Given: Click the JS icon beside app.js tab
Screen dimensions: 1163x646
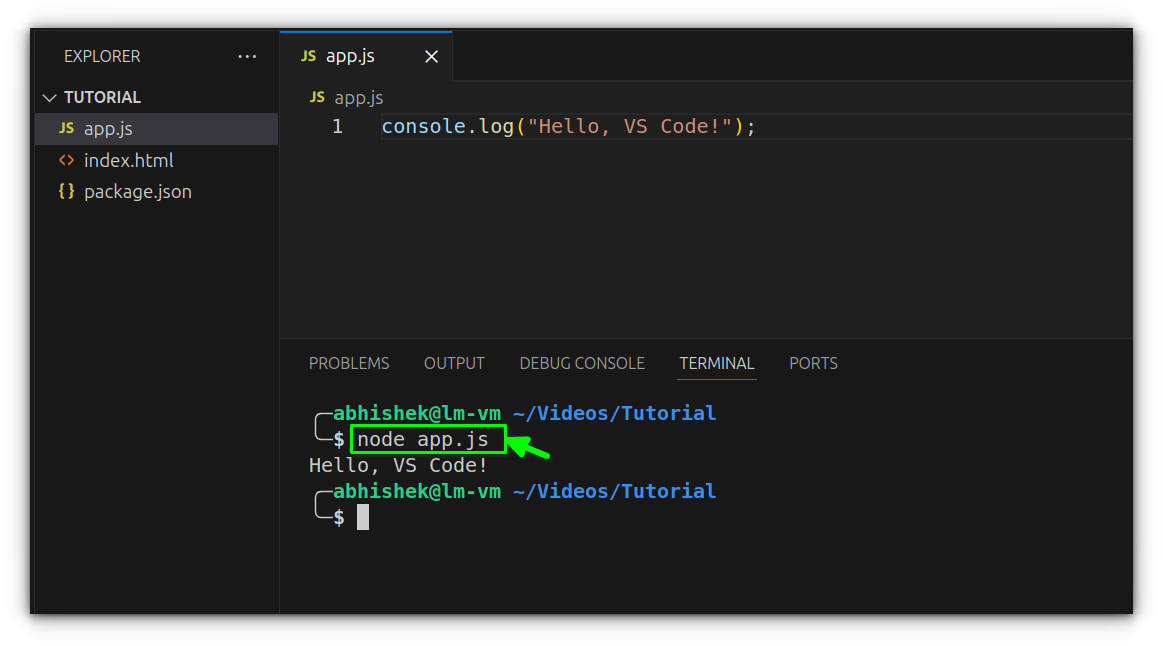Looking at the screenshot, I should [310, 56].
